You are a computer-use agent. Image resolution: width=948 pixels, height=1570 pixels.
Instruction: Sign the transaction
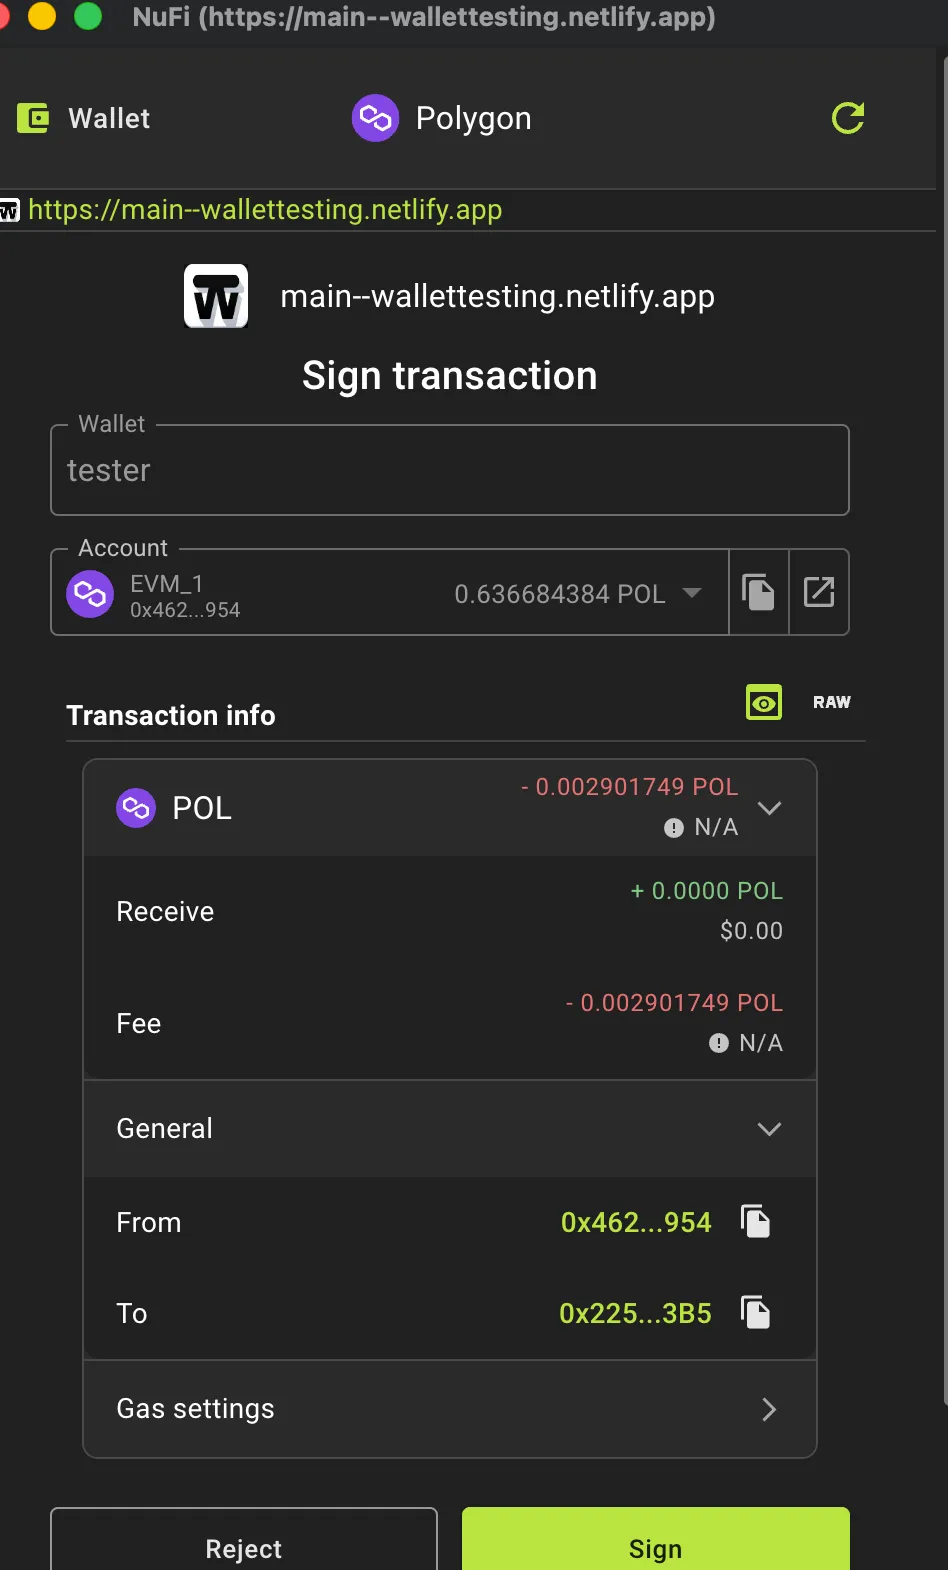coord(655,1548)
